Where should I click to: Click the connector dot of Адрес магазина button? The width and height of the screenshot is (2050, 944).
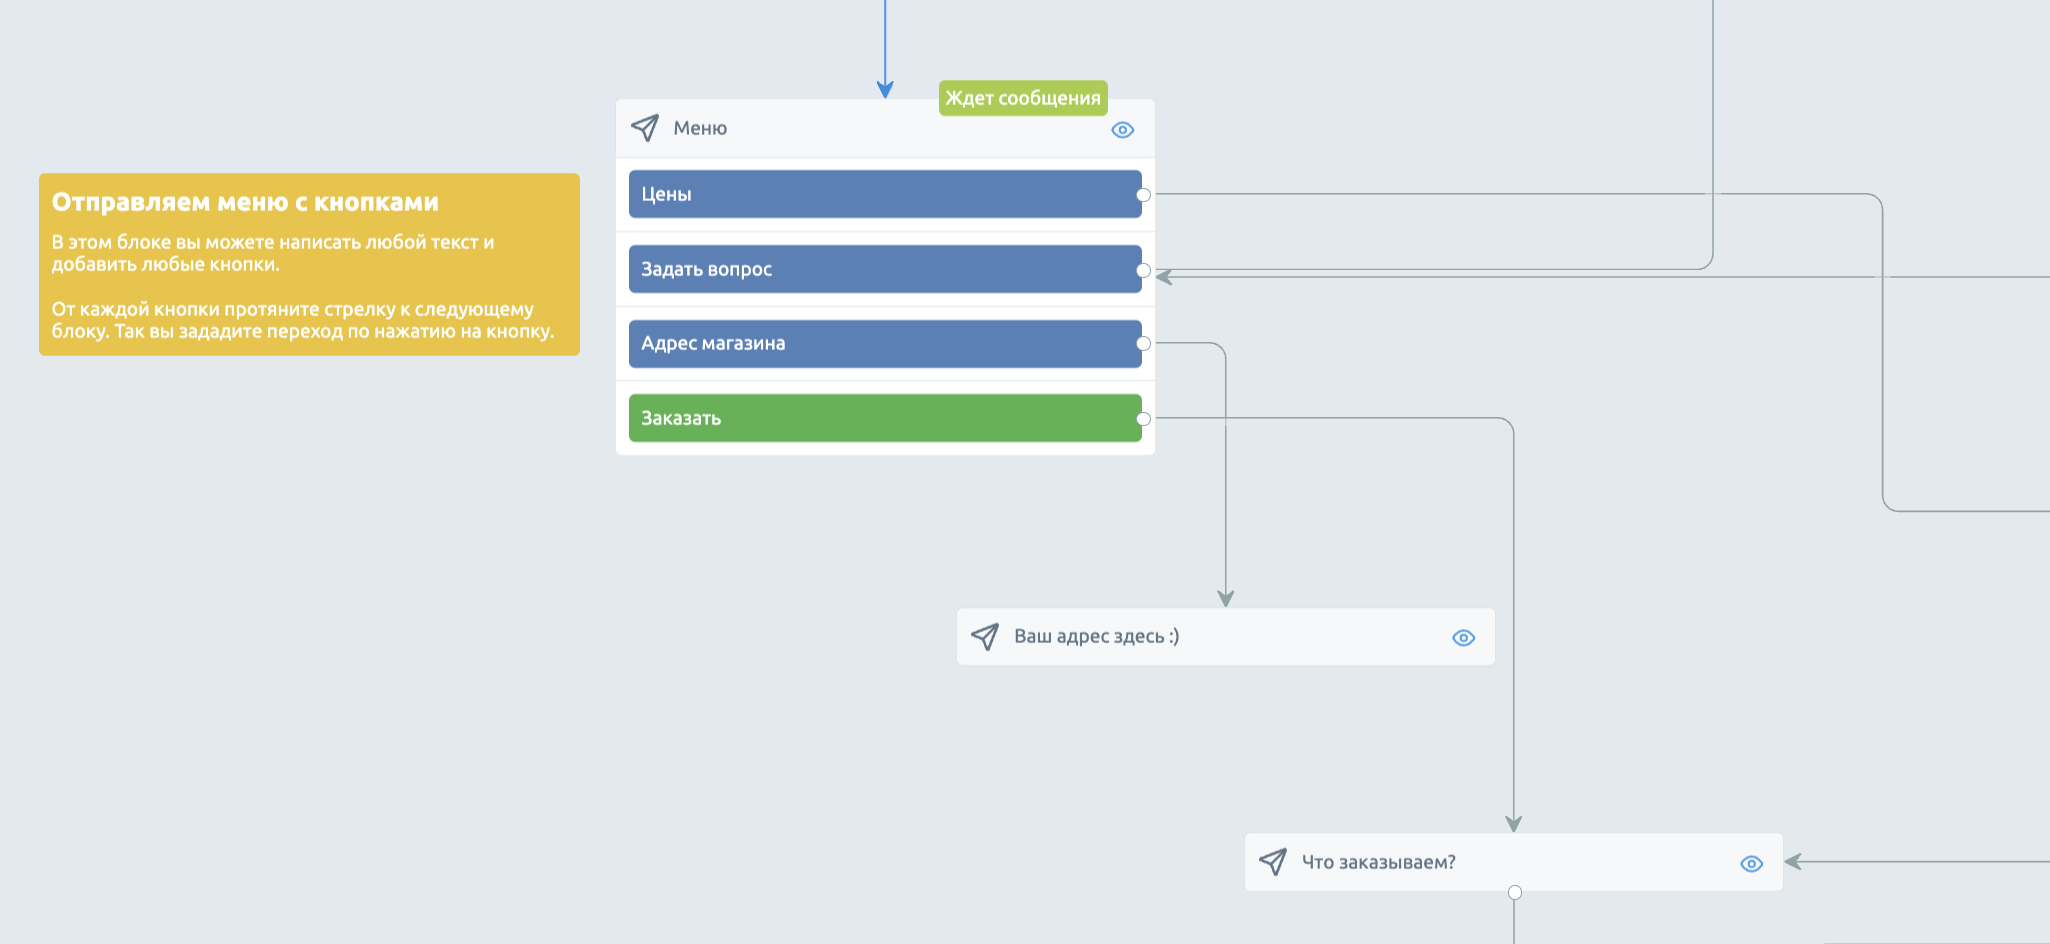coord(1144,344)
